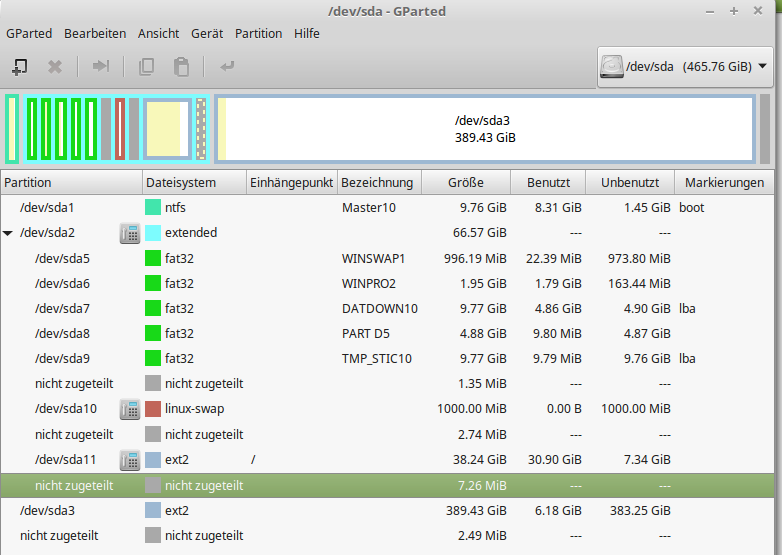Select the sda11 ext2 block in map
This screenshot has width=782, height=555.
click(168, 129)
